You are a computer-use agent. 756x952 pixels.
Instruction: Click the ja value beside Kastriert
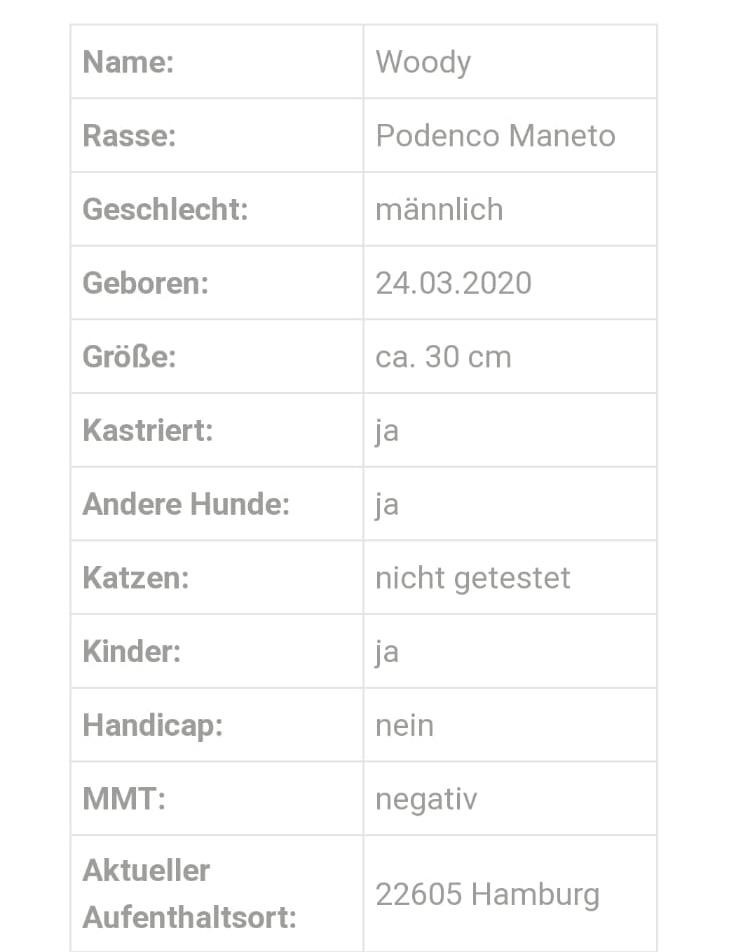pos(387,432)
